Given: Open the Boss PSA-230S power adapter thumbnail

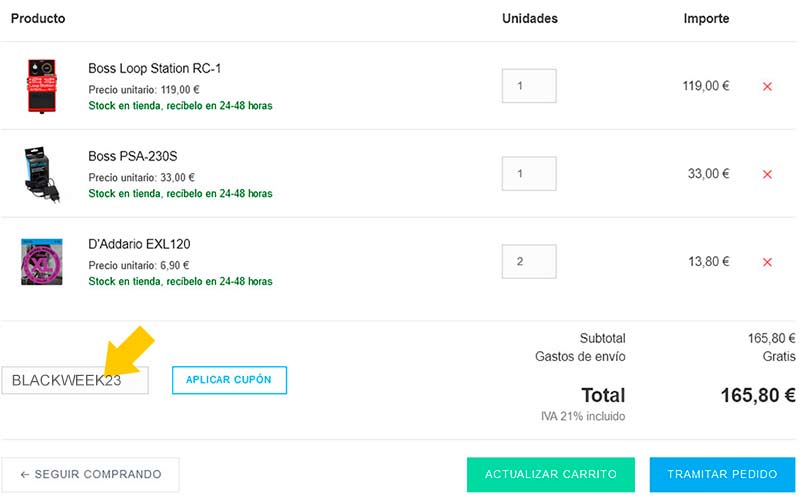Looking at the screenshot, I should pyautogui.click(x=42, y=174).
